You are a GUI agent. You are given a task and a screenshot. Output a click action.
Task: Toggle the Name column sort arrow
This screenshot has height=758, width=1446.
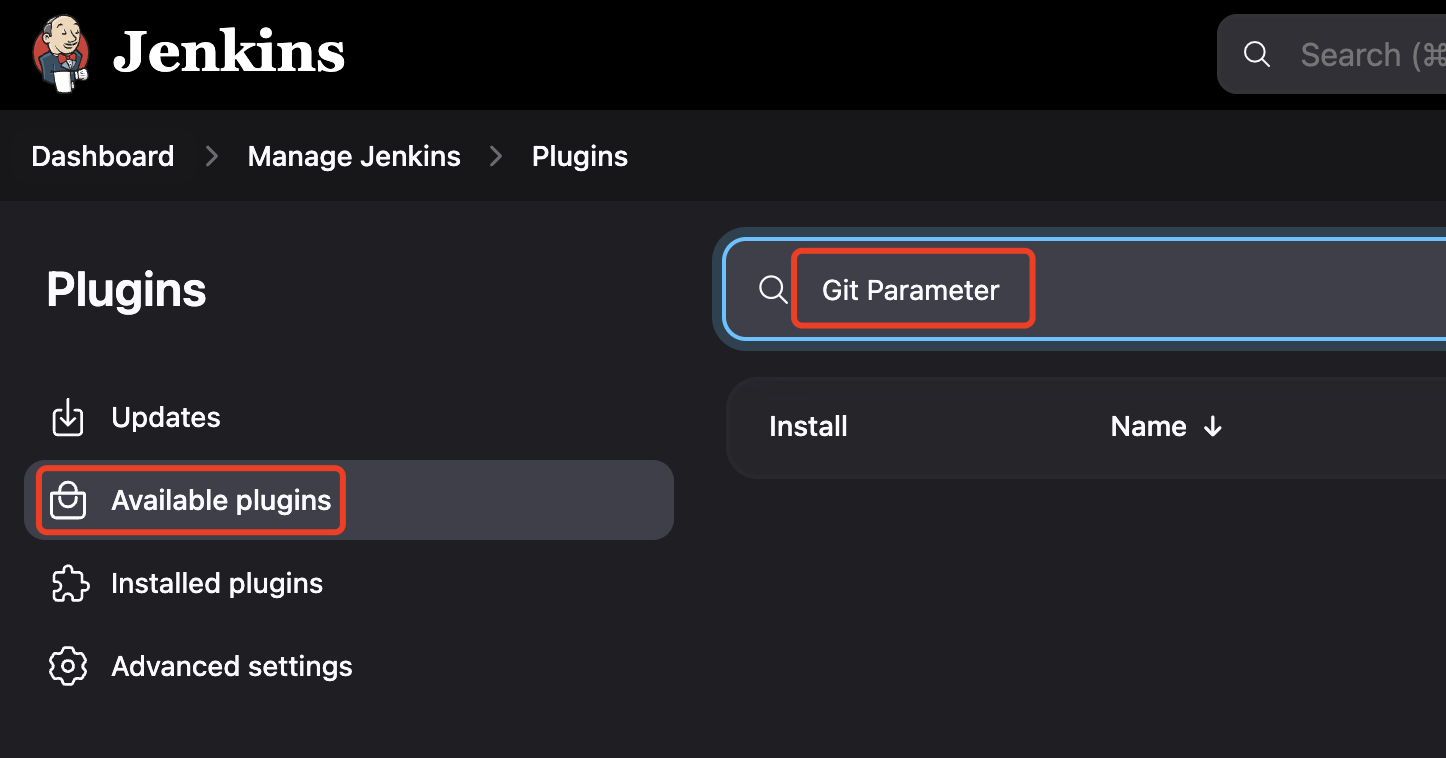[1213, 427]
